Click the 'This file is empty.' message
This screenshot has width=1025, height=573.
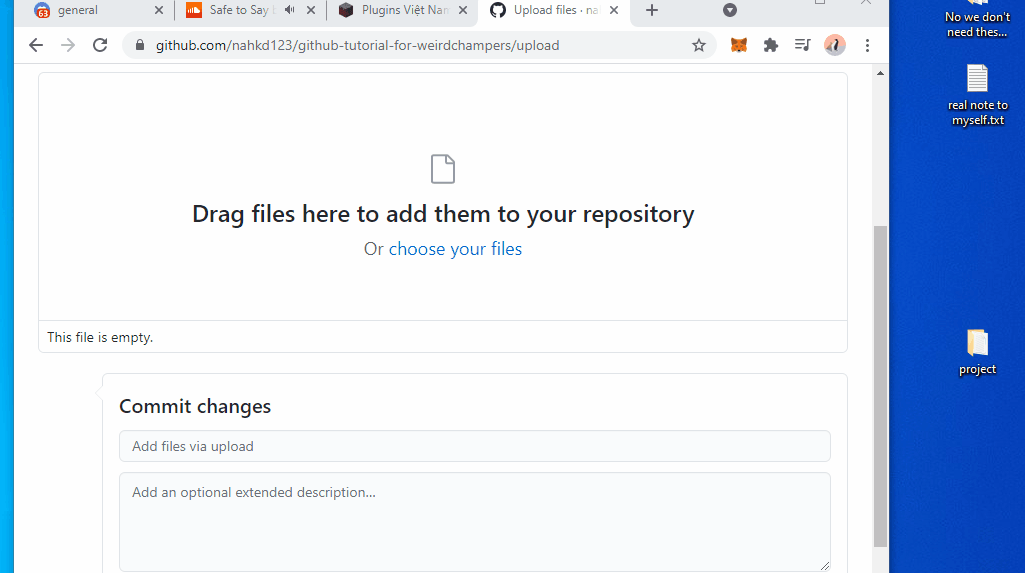tap(100, 337)
